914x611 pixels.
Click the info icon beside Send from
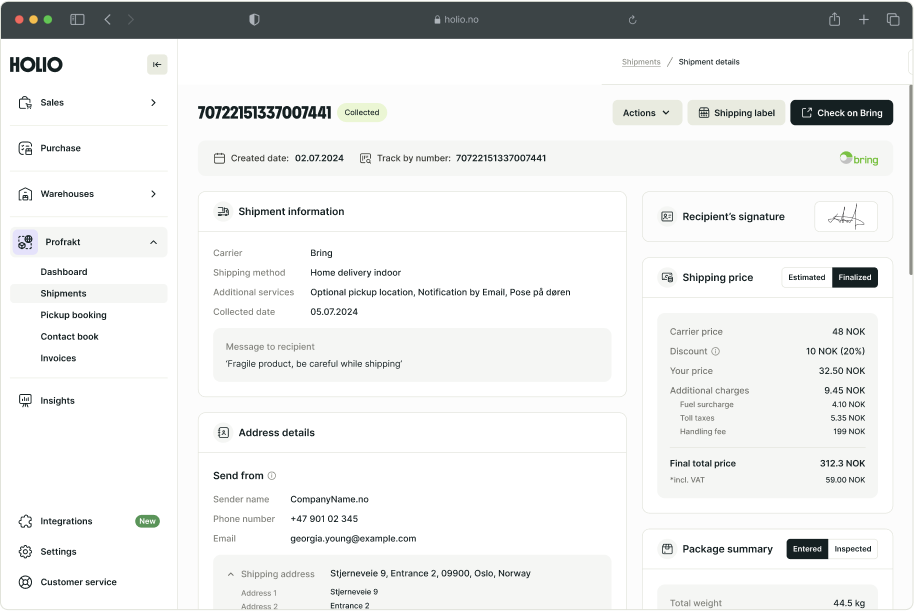pos(272,476)
